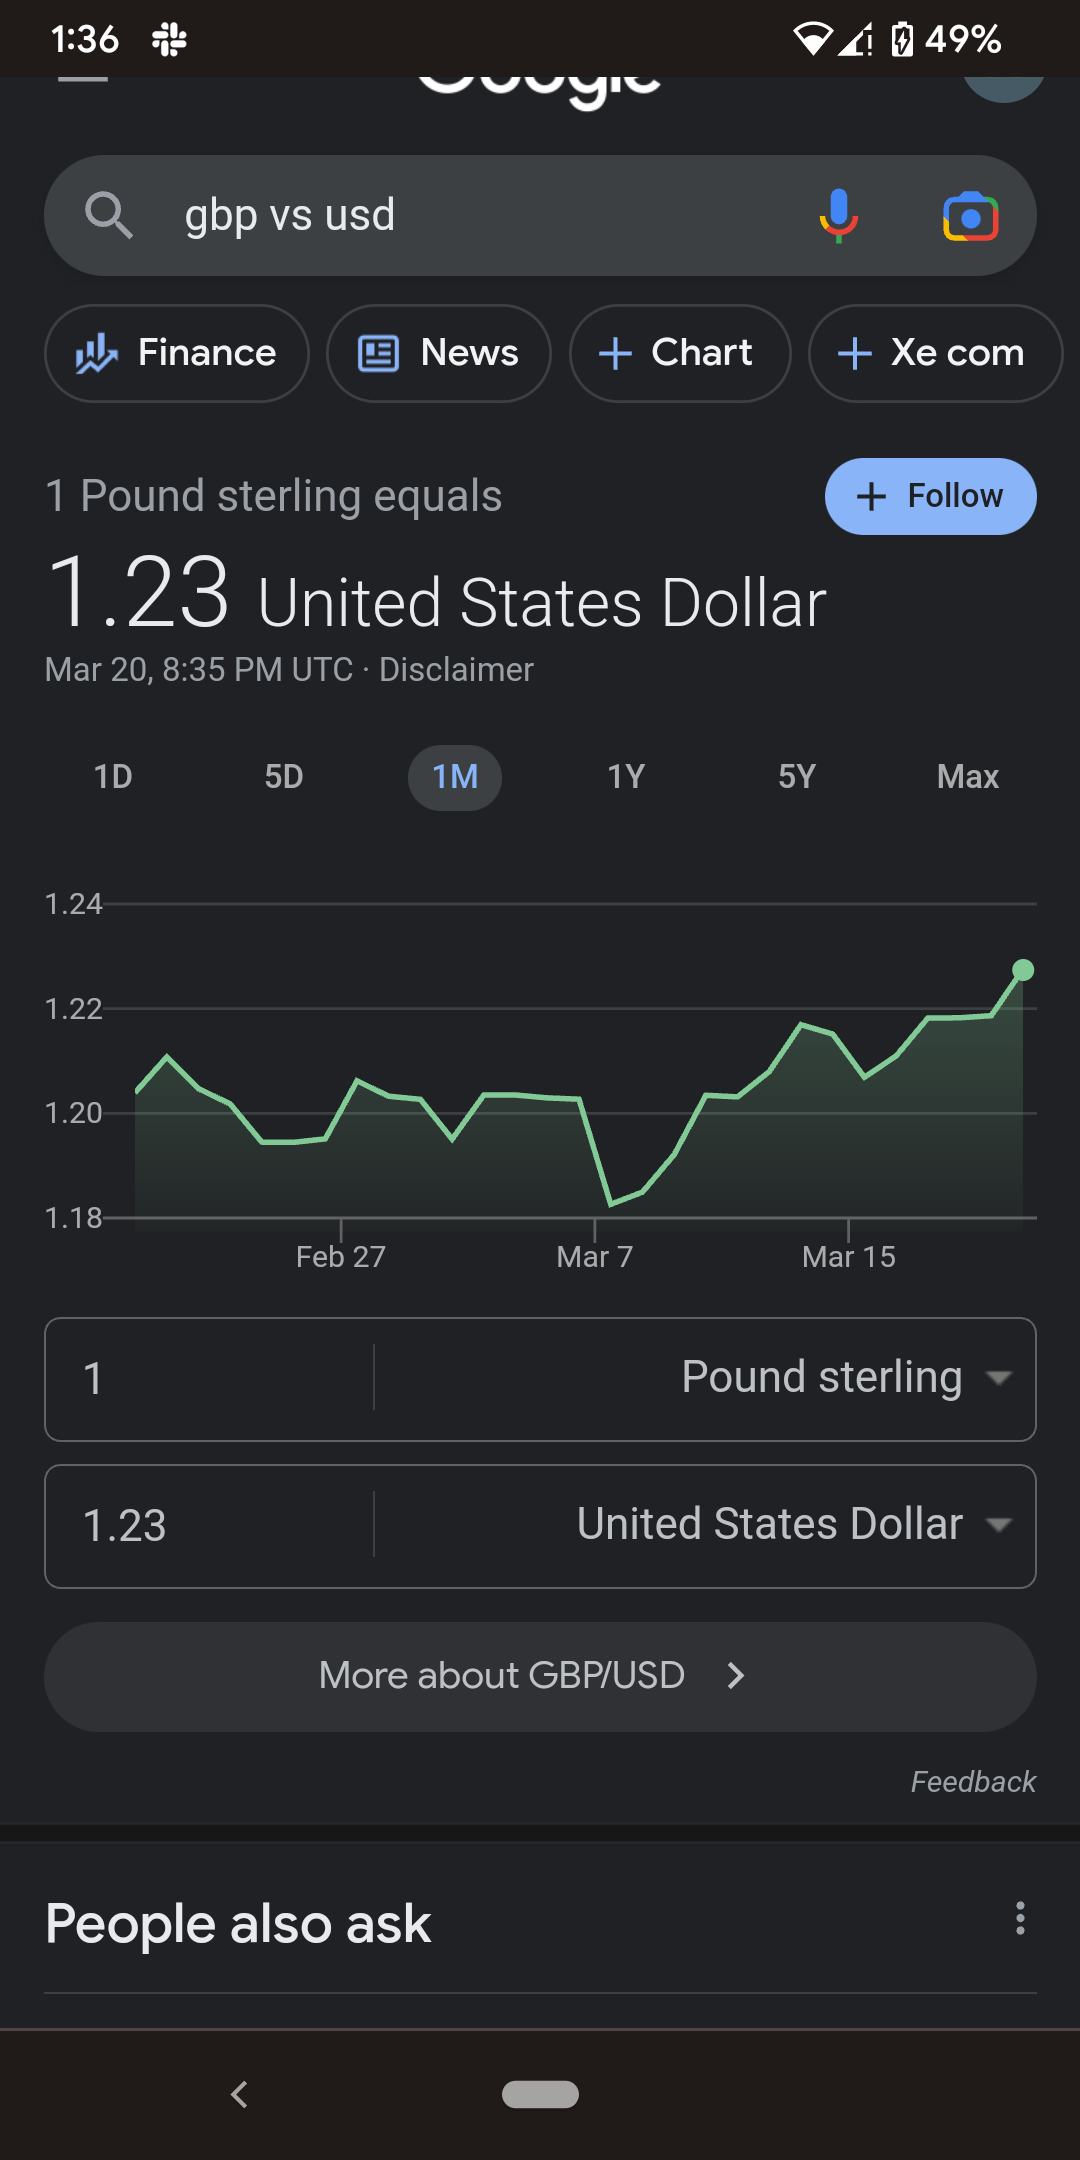Screen dimensions: 1080x2160
Task: Show the Max time range chart
Action: point(967,777)
